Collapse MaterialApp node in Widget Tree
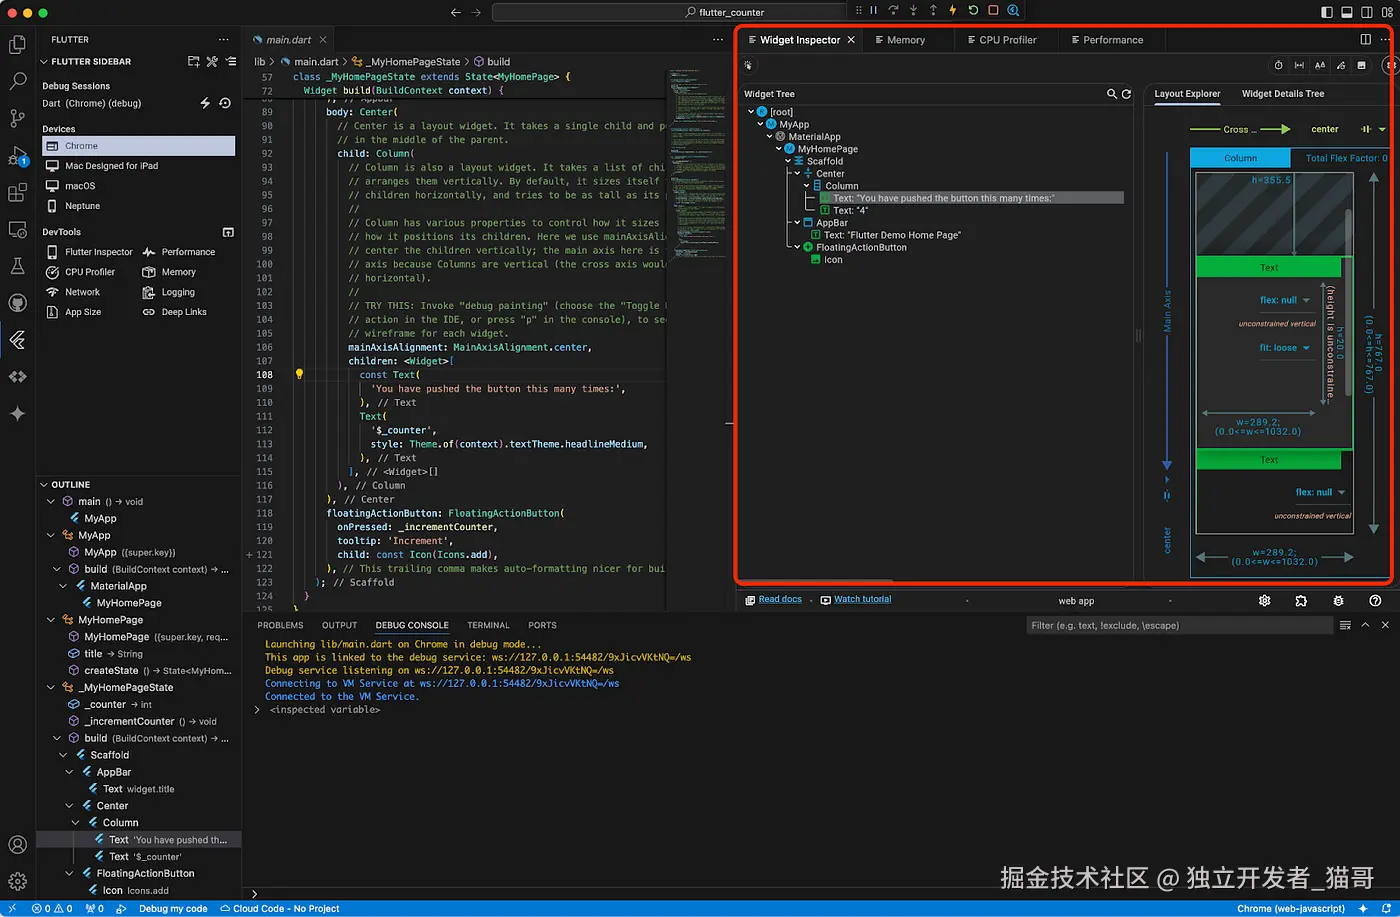 tap(769, 137)
